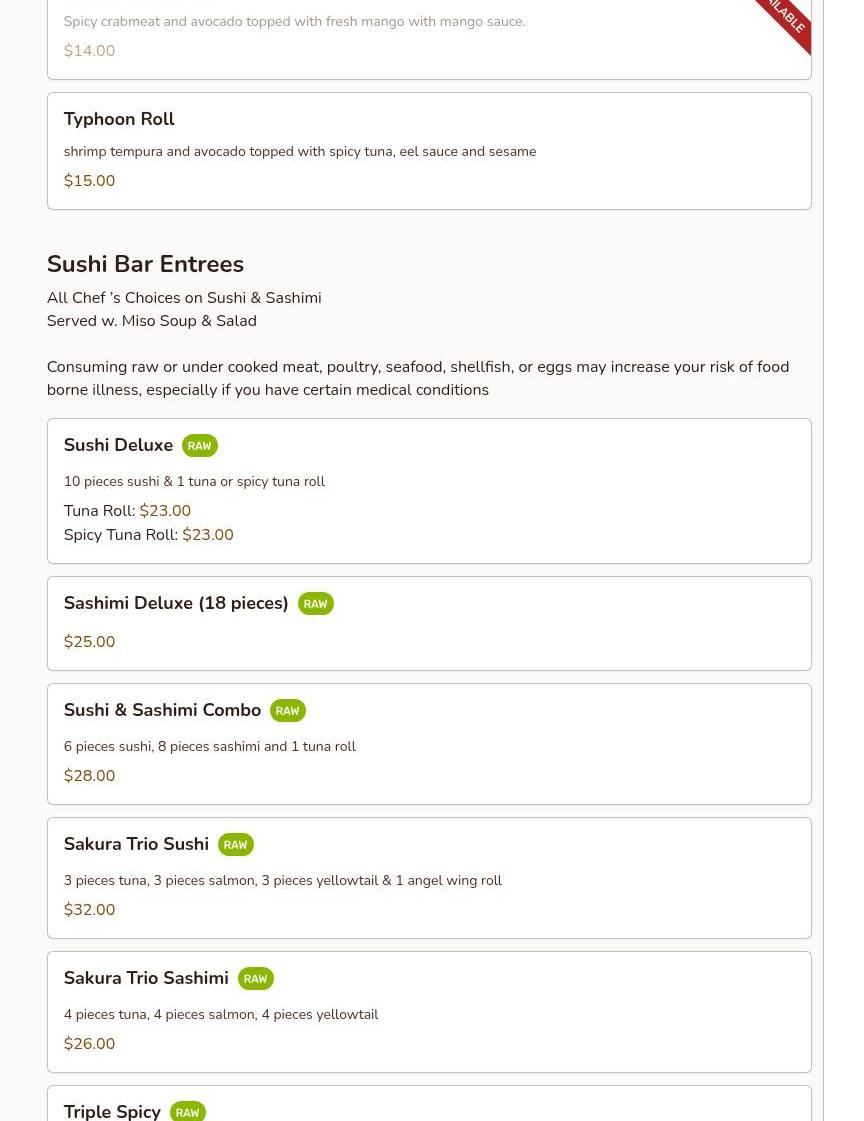Choose the Tuna Roll $23.00 option

[x=127, y=511]
